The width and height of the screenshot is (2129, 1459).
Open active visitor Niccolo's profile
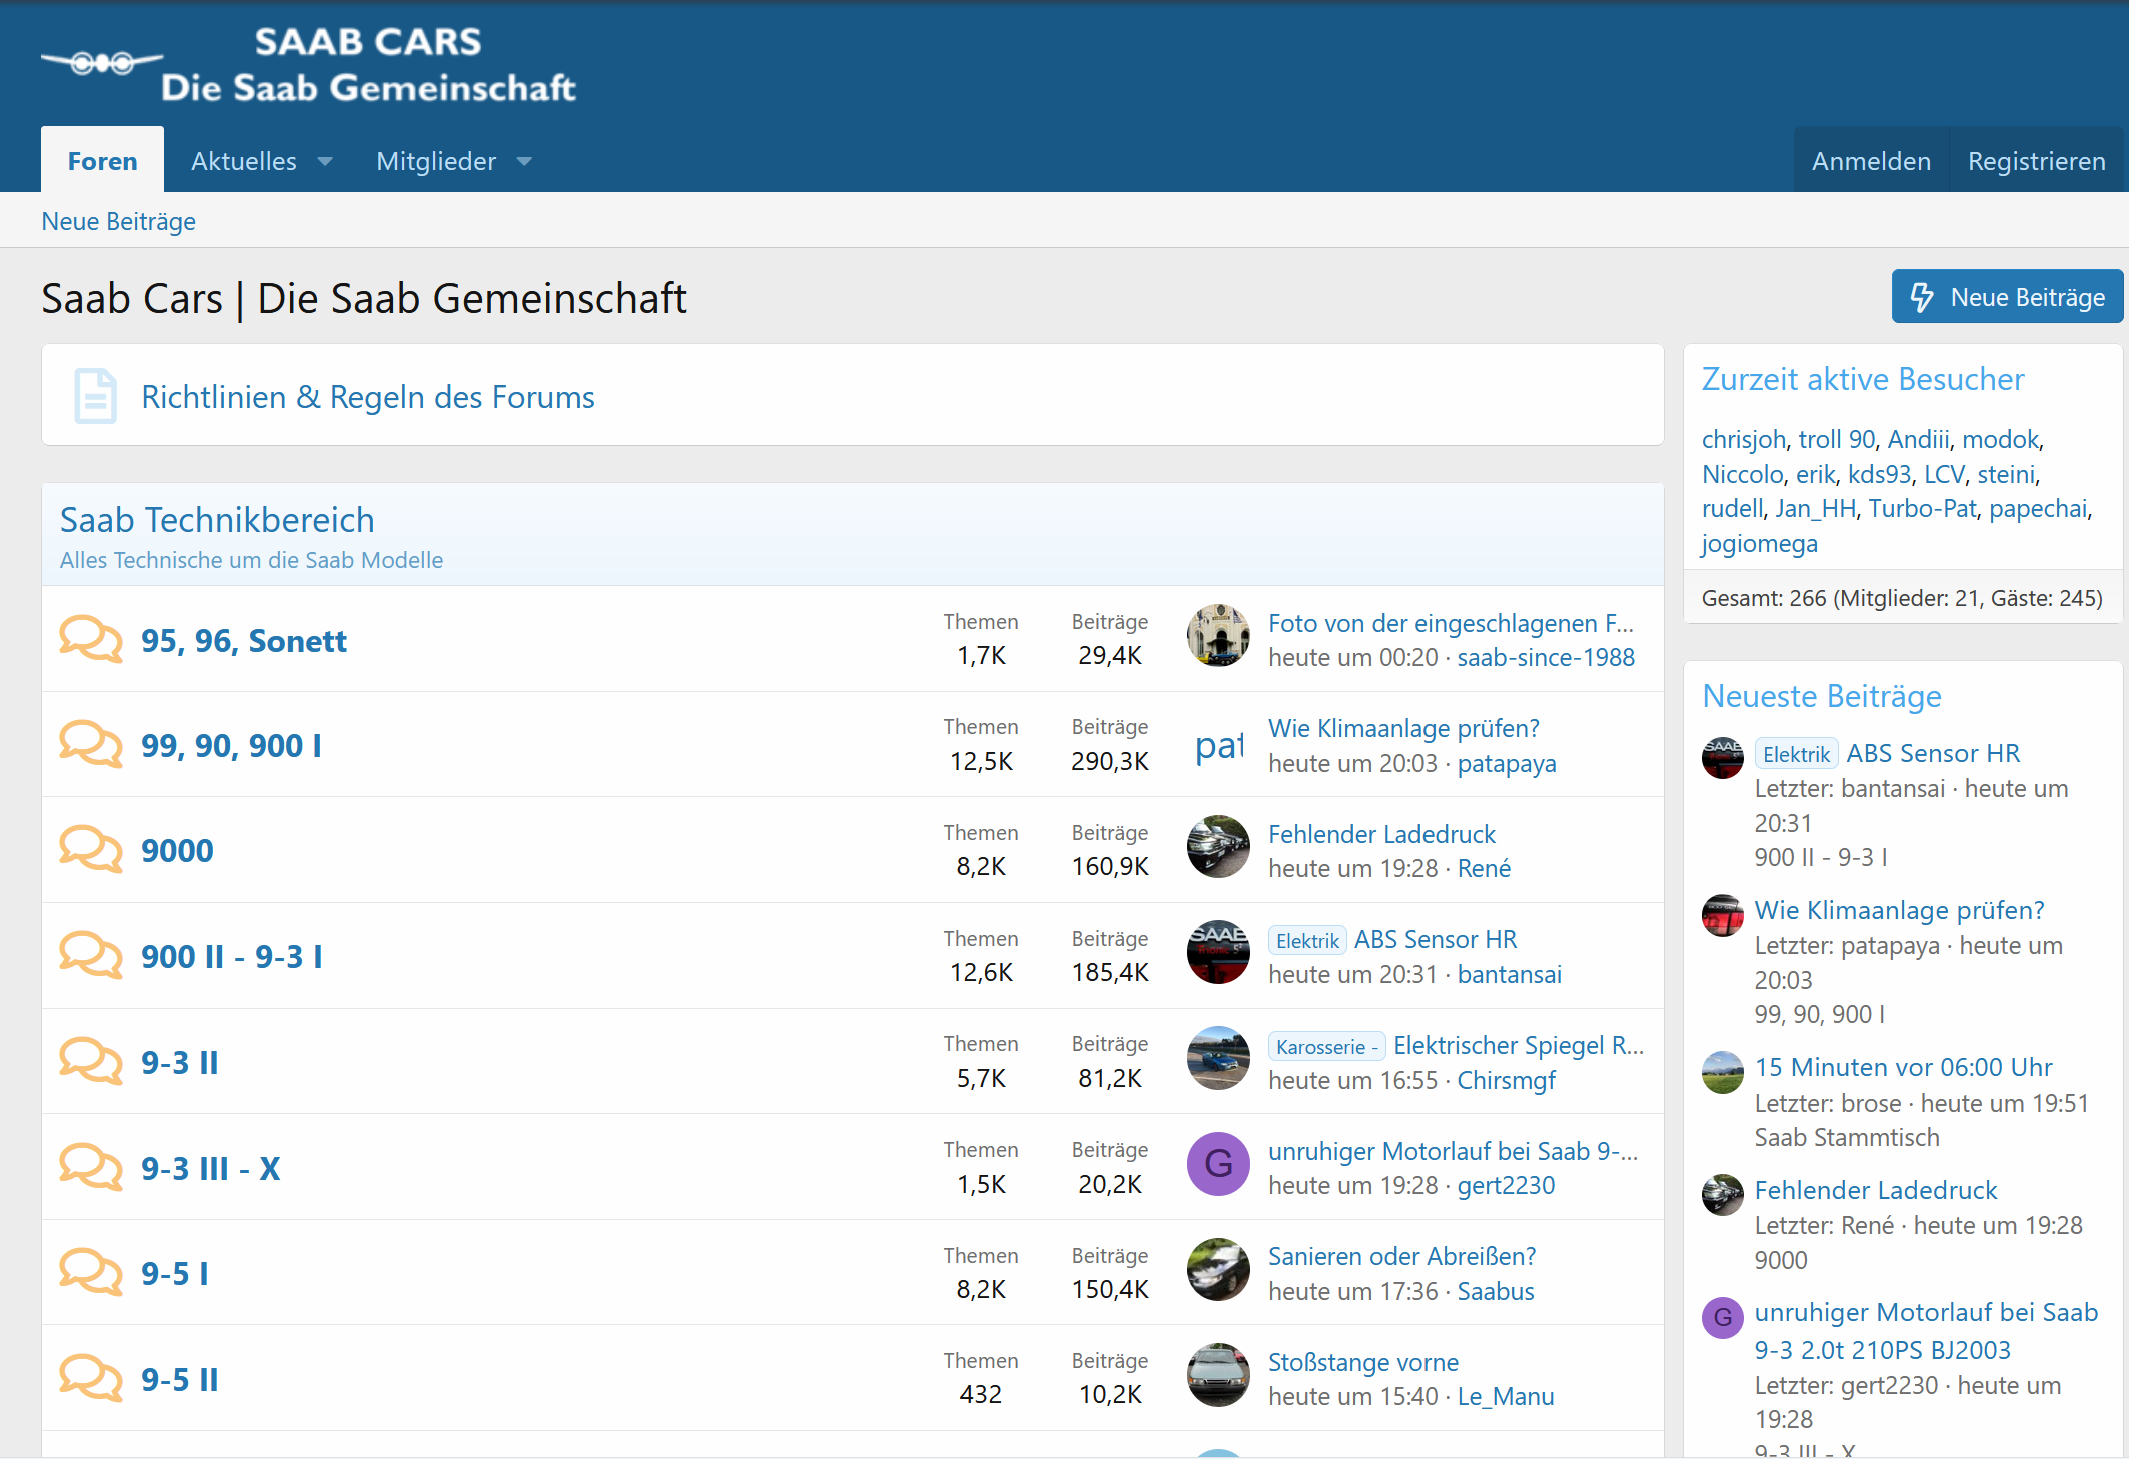pyautogui.click(x=1743, y=474)
